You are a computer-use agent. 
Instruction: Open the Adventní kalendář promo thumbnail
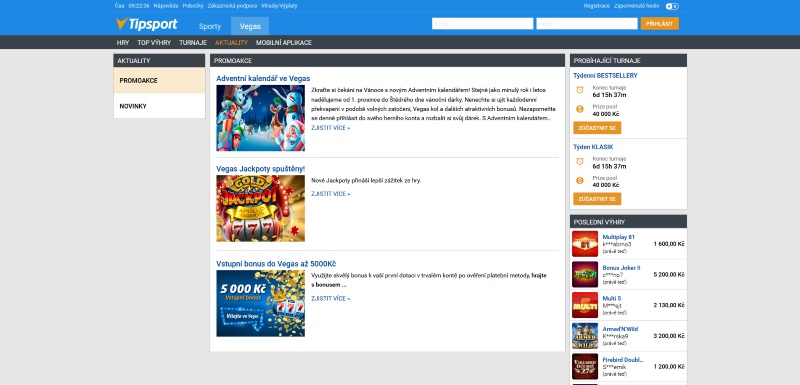click(261, 118)
